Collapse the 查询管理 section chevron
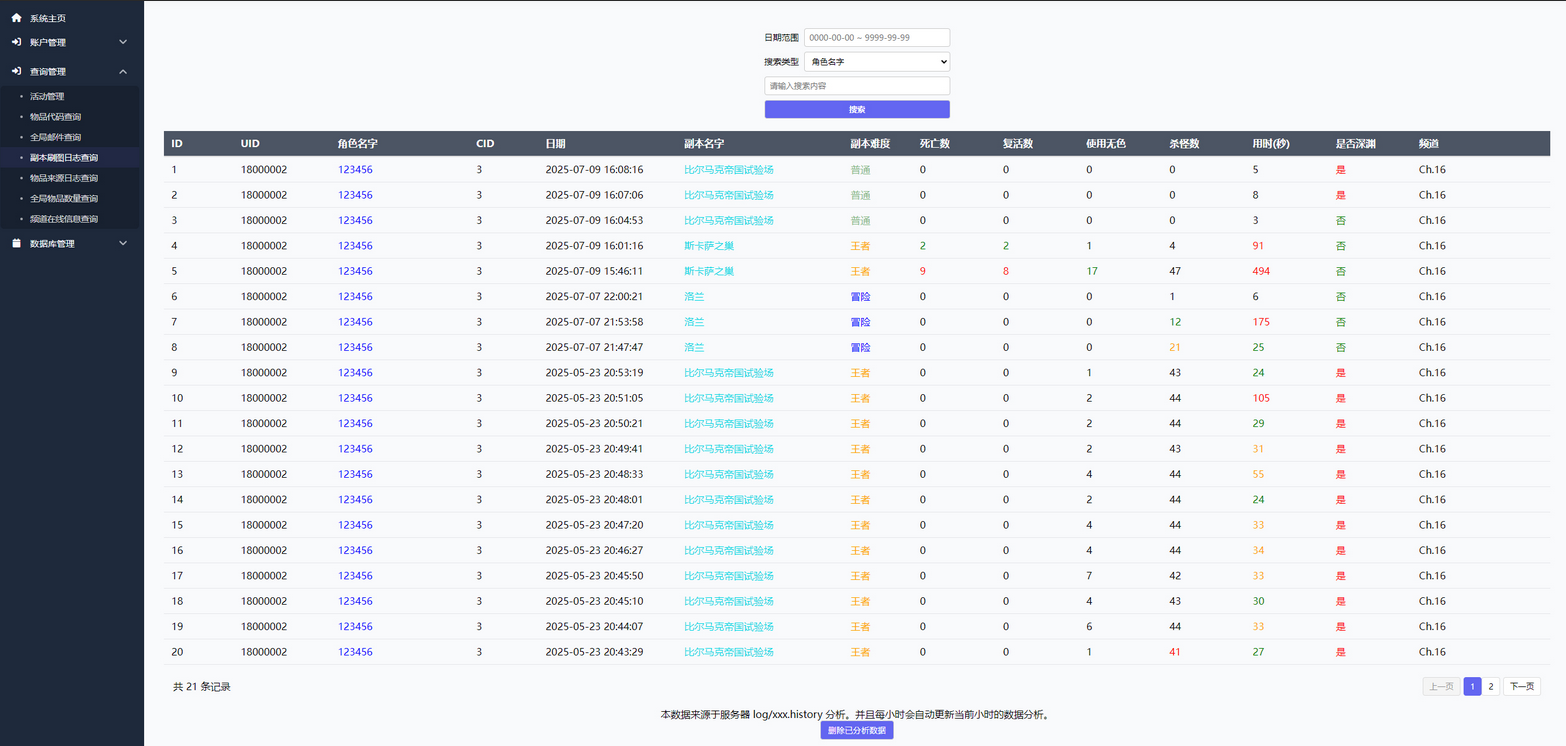1566x746 pixels. (x=123, y=71)
